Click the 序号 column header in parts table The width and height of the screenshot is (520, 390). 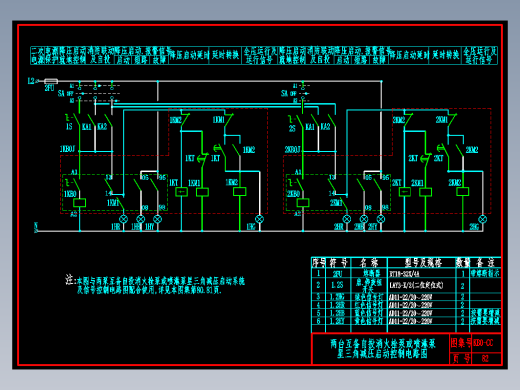(x=318, y=263)
